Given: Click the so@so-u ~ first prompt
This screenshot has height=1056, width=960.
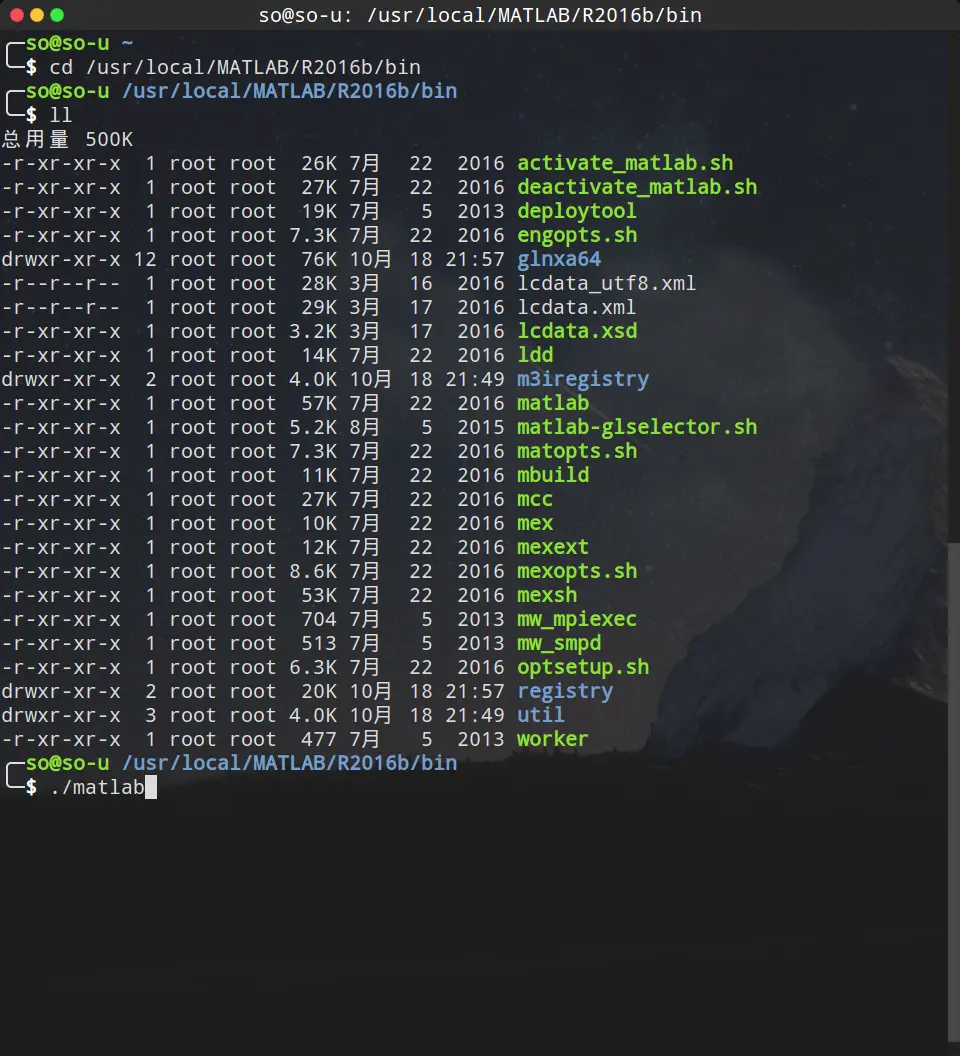Looking at the screenshot, I should pyautogui.click(x=79, y=43).
